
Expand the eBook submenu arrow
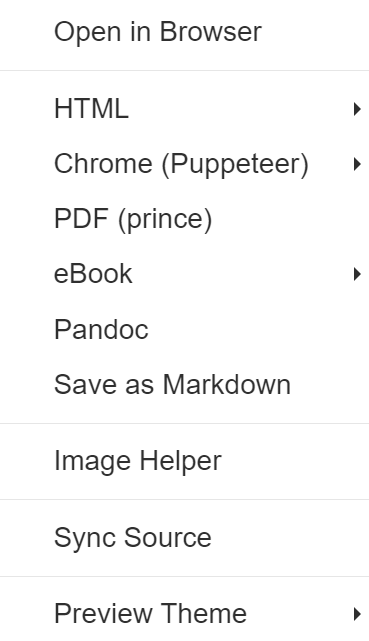click(x=357, y=274)
